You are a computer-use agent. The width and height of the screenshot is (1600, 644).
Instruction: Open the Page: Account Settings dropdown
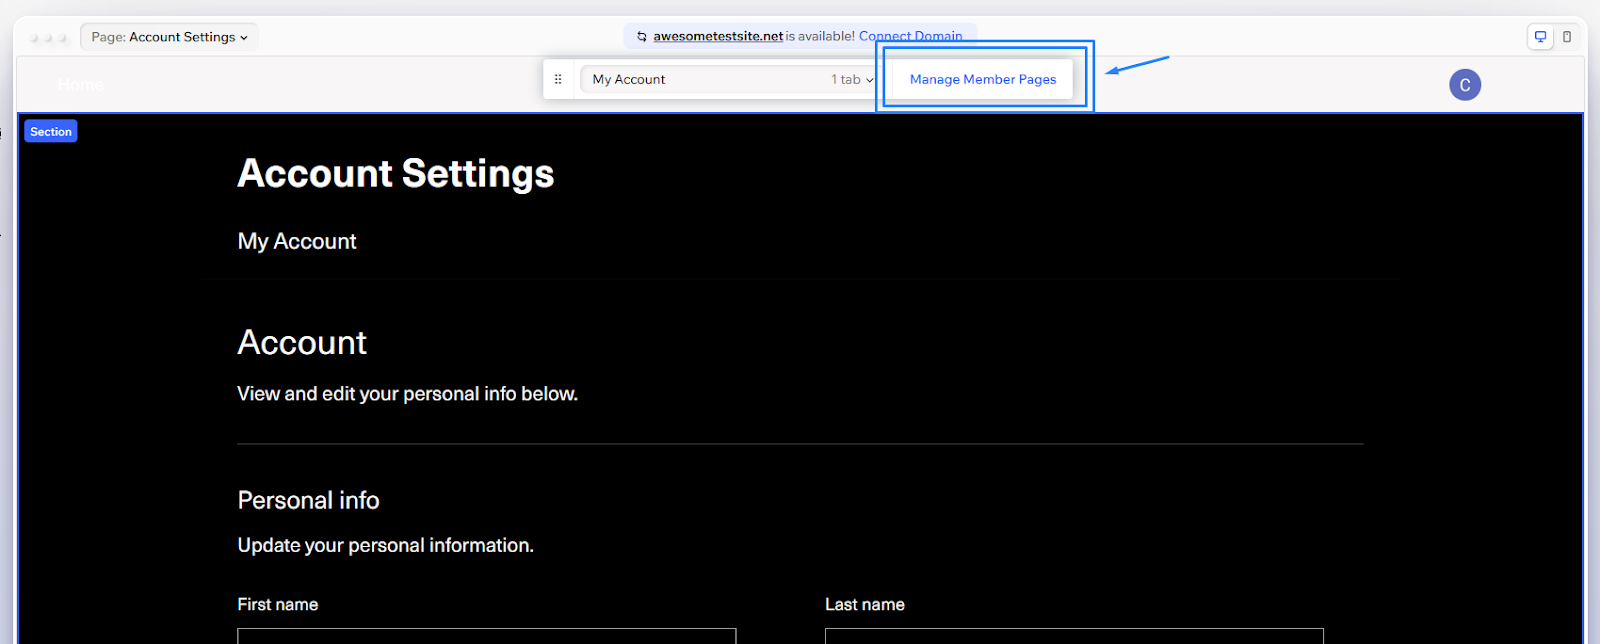169,37
